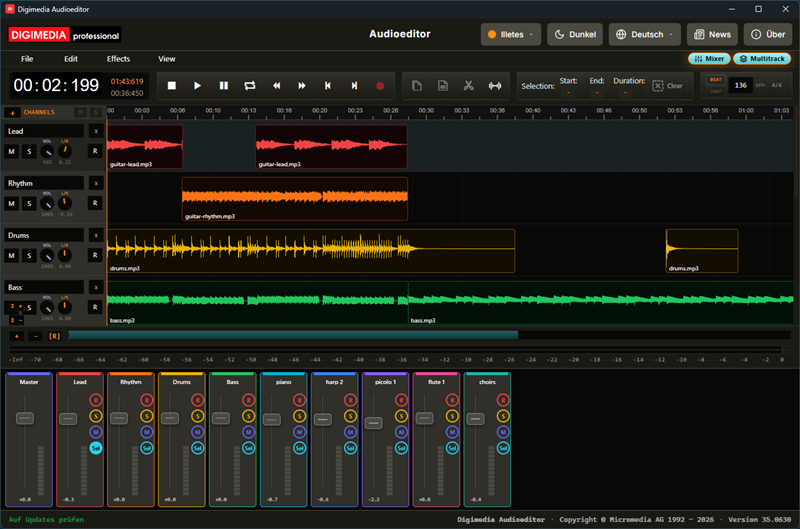Mute M on the flute 1 strip
The image size is (800, 529).
tap(452, 432)
